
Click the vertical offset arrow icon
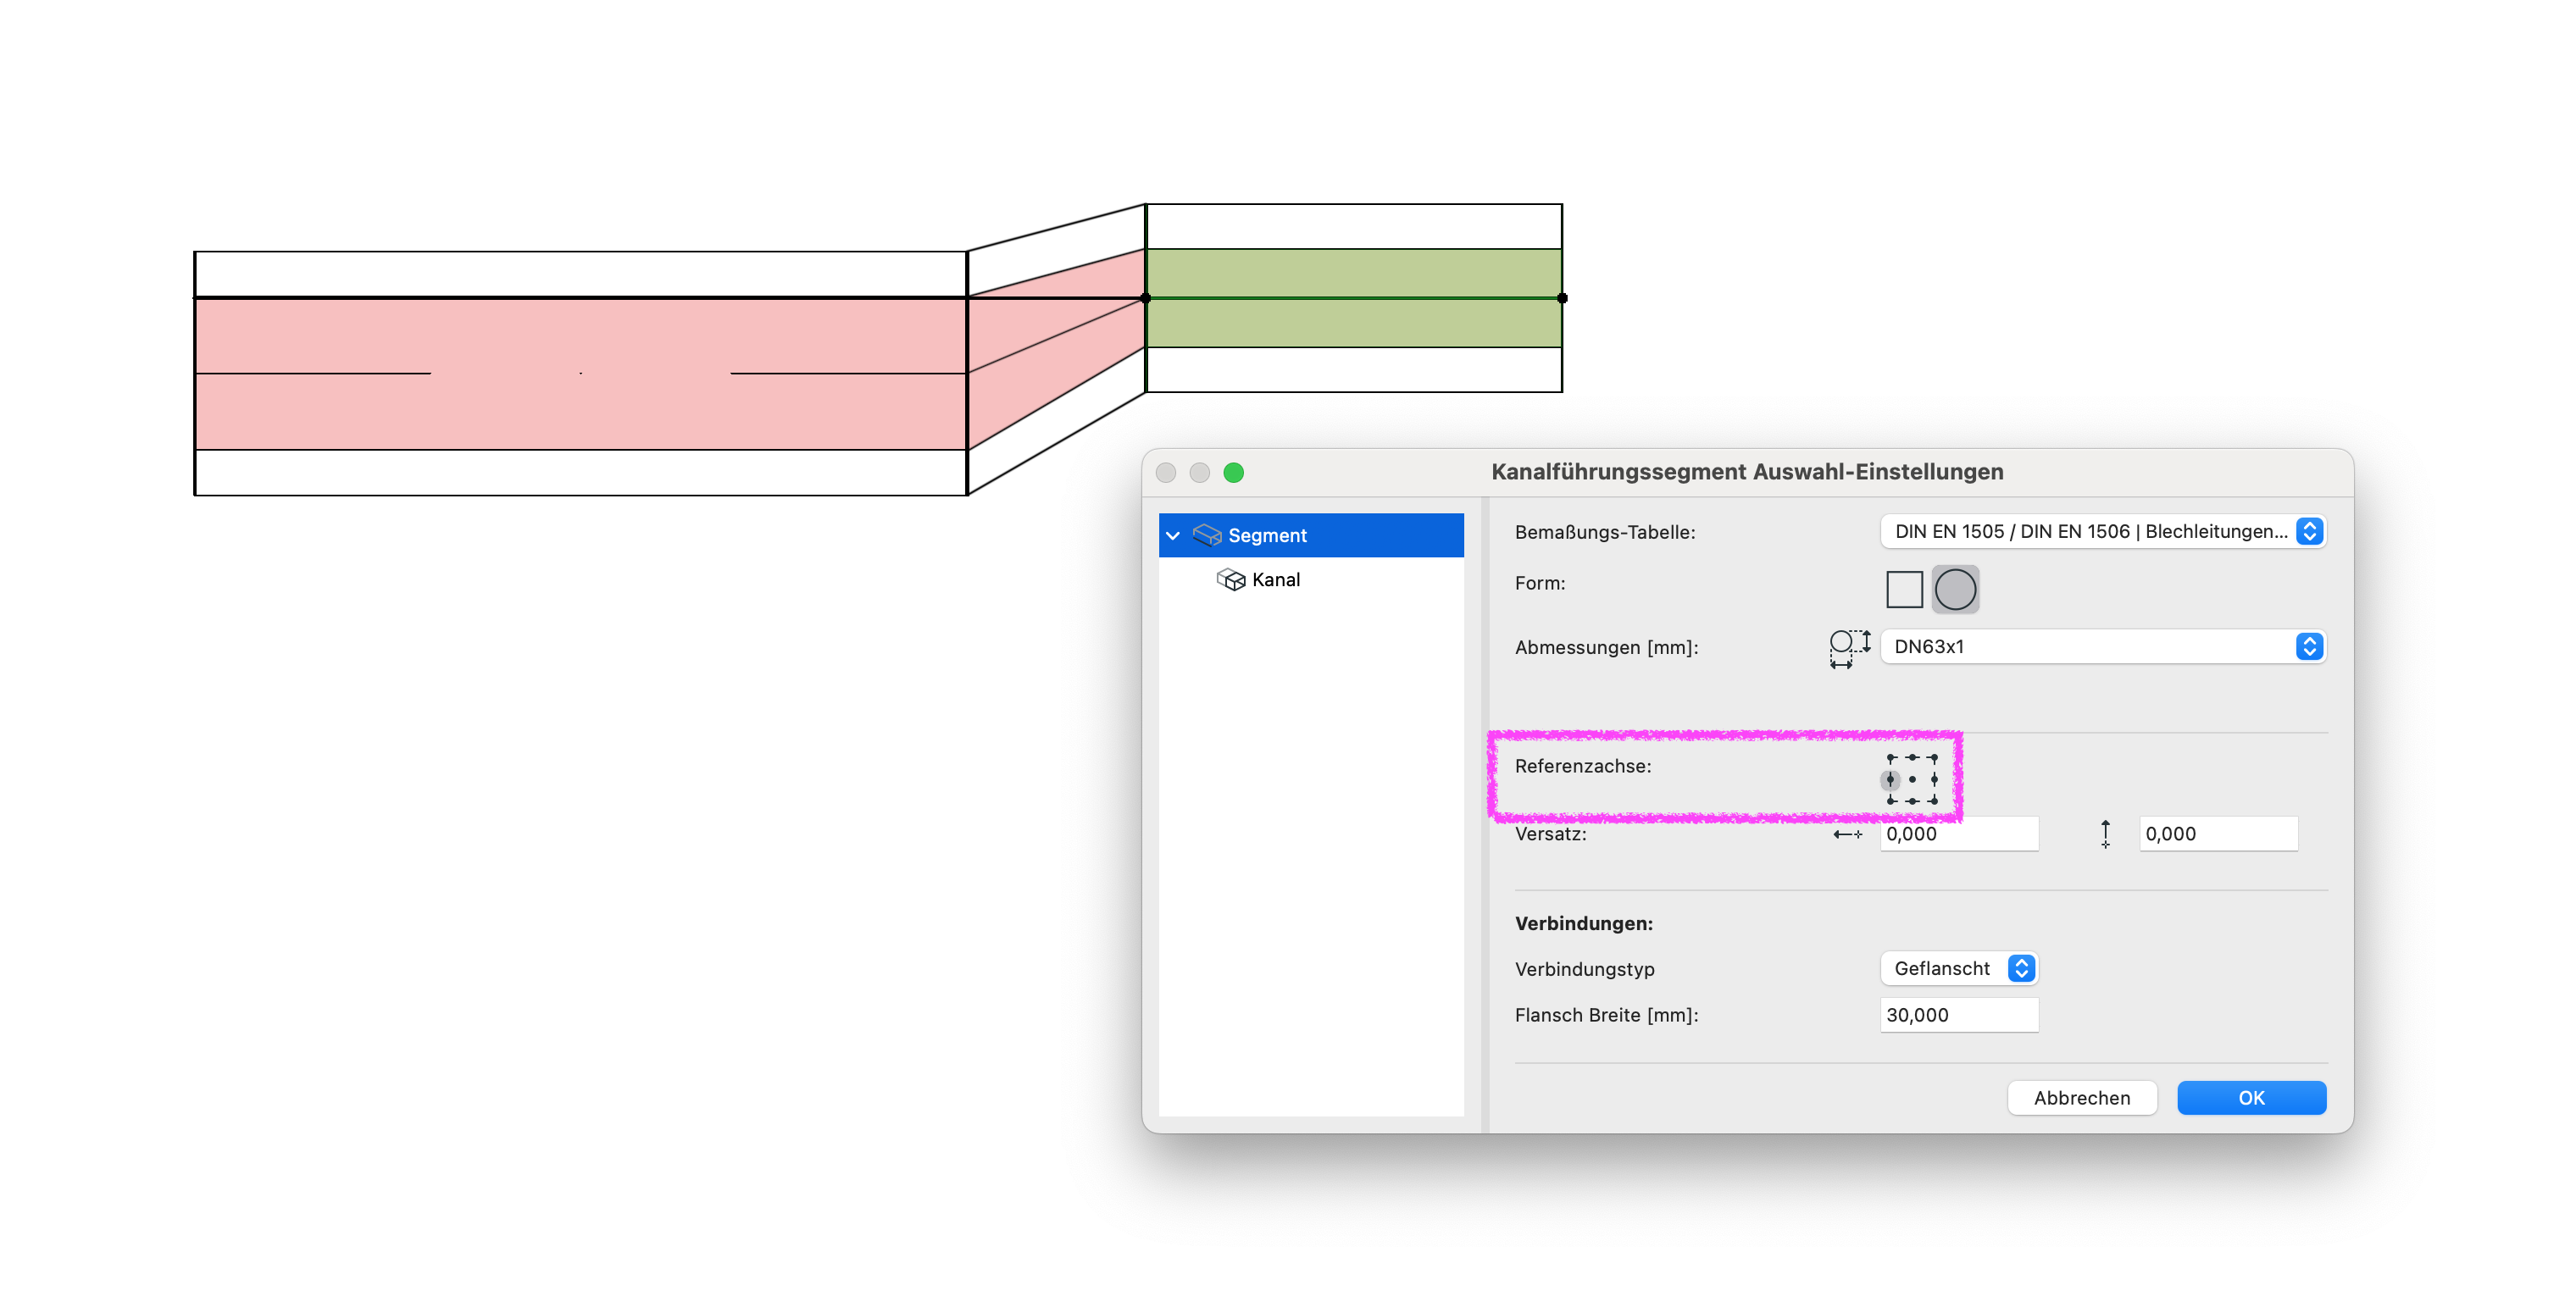(2105, 834)
